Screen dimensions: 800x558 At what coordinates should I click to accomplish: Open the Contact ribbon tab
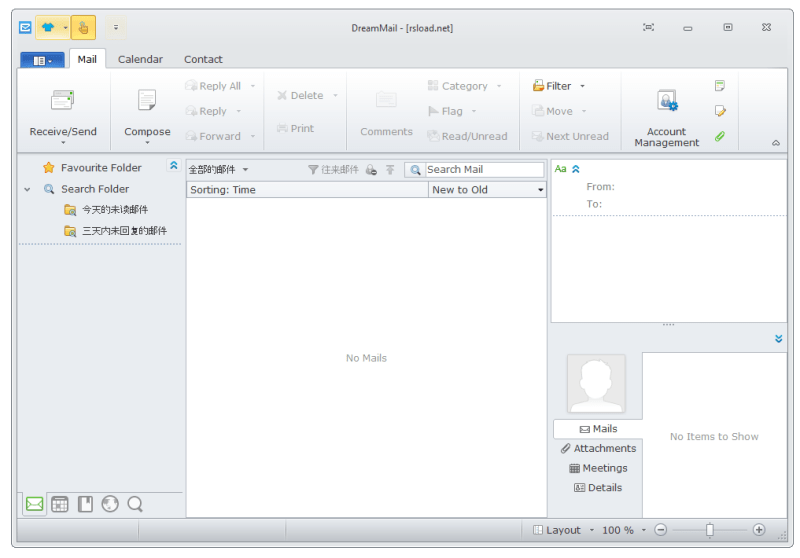click(203, 59)
